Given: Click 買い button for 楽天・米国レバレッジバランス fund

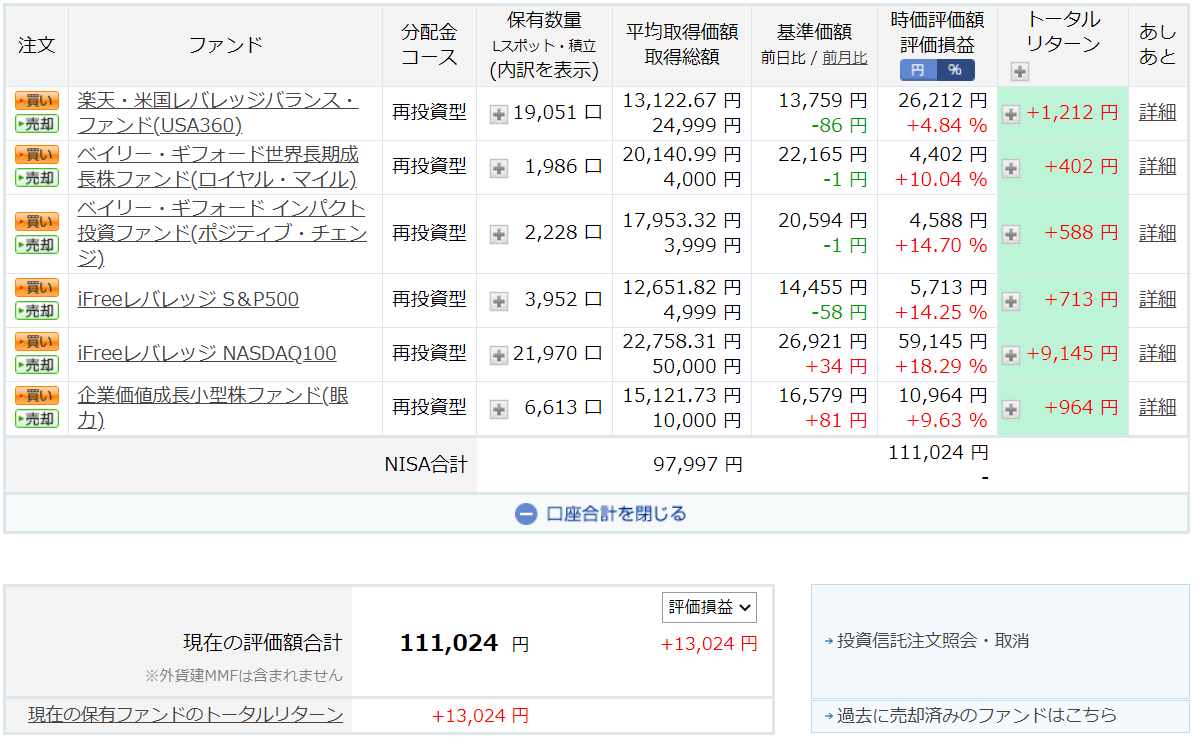Looking at the screenshot, I should pyautogui.click(x=37, y=101).
